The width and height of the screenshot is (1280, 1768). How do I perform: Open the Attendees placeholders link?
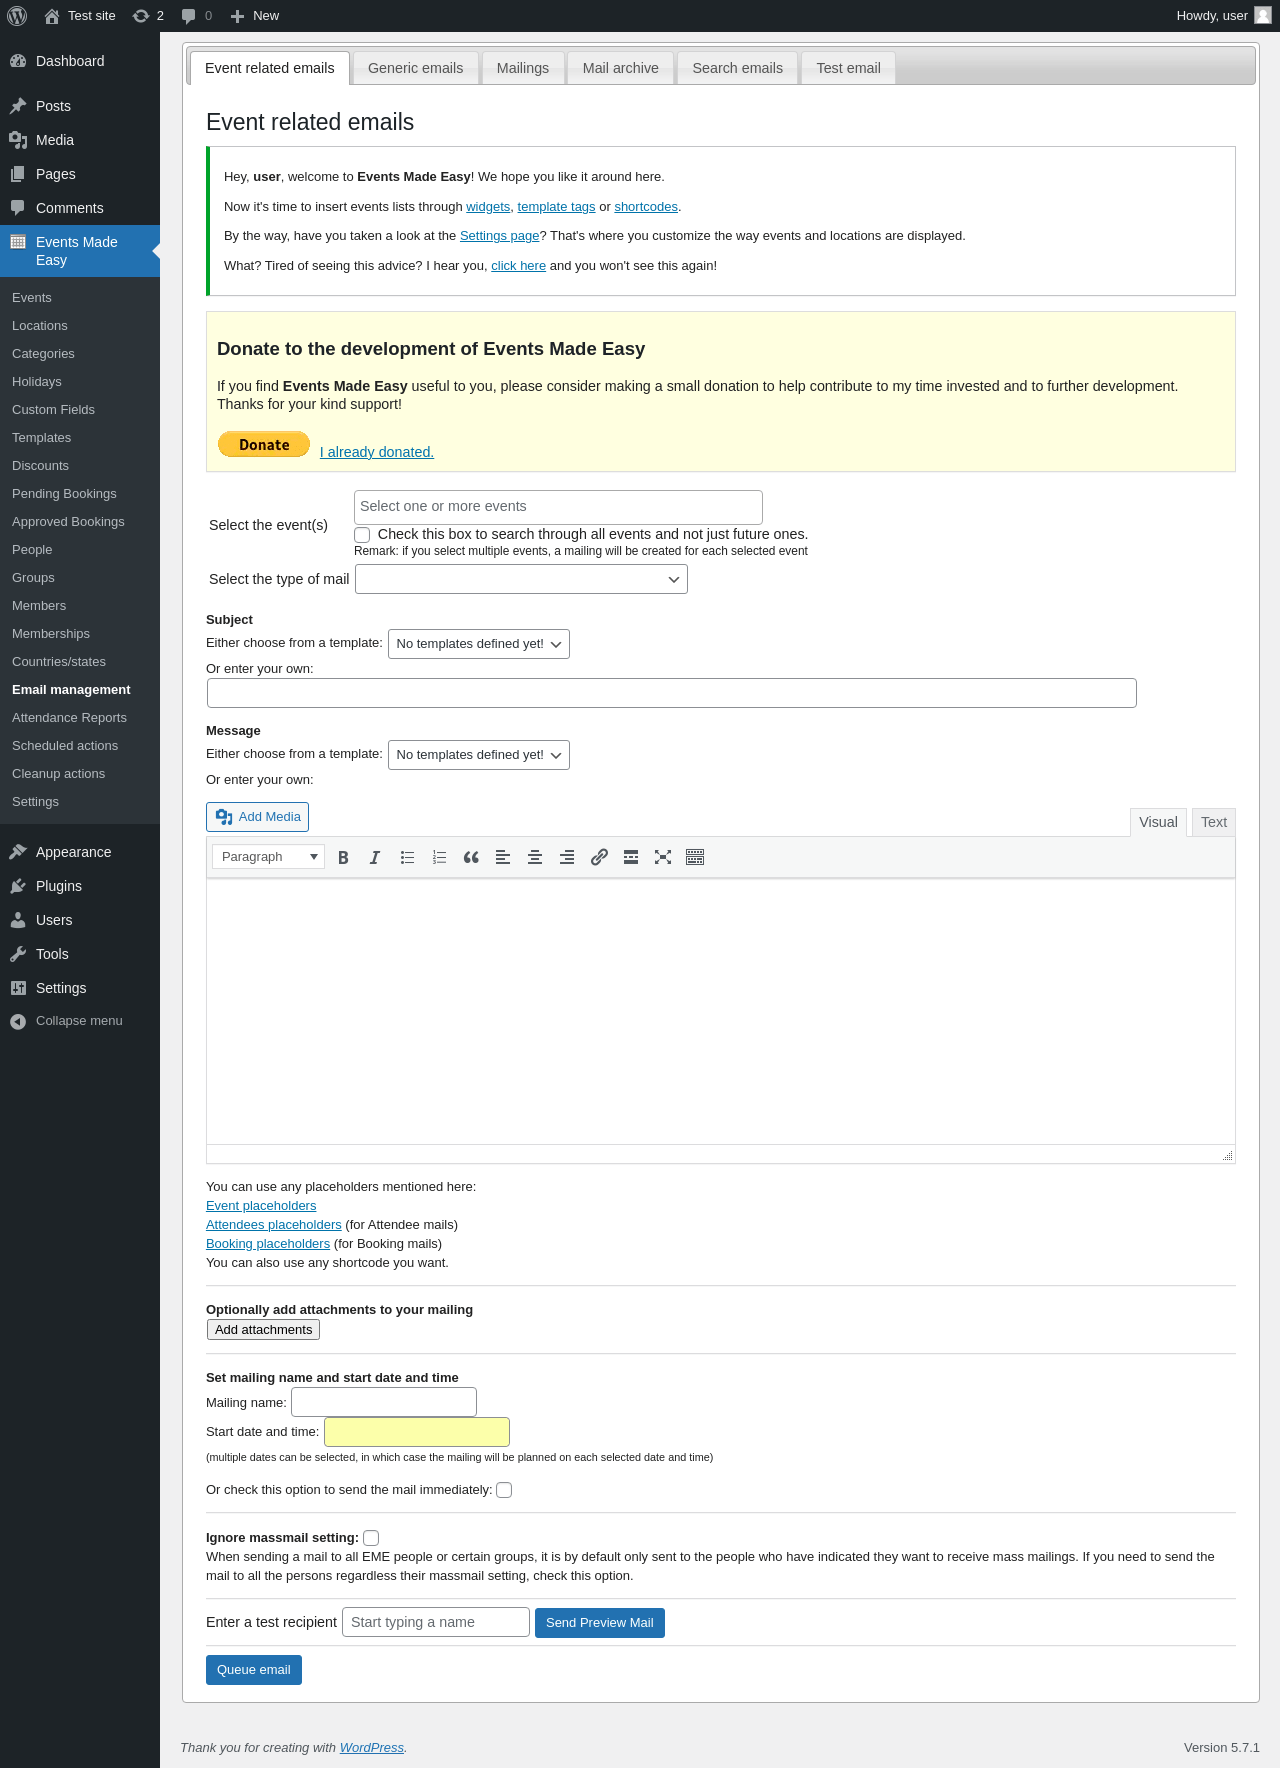point(274,1225)
